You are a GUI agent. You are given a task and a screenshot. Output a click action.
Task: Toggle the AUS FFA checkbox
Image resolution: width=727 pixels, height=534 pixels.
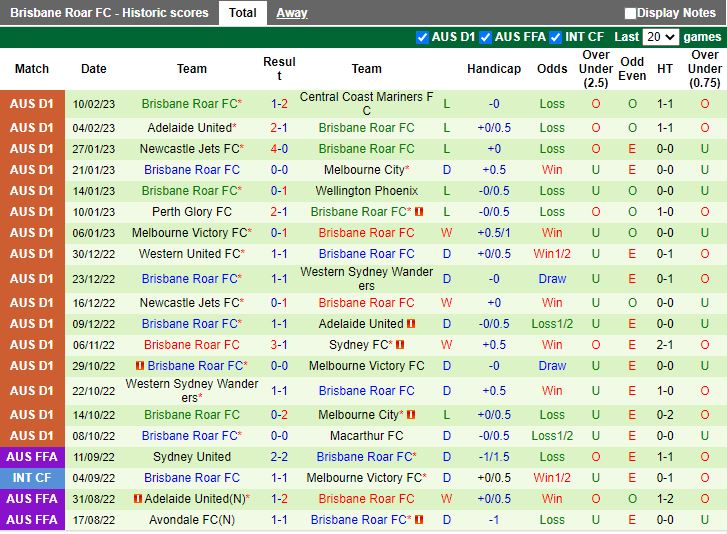(485, 37)
